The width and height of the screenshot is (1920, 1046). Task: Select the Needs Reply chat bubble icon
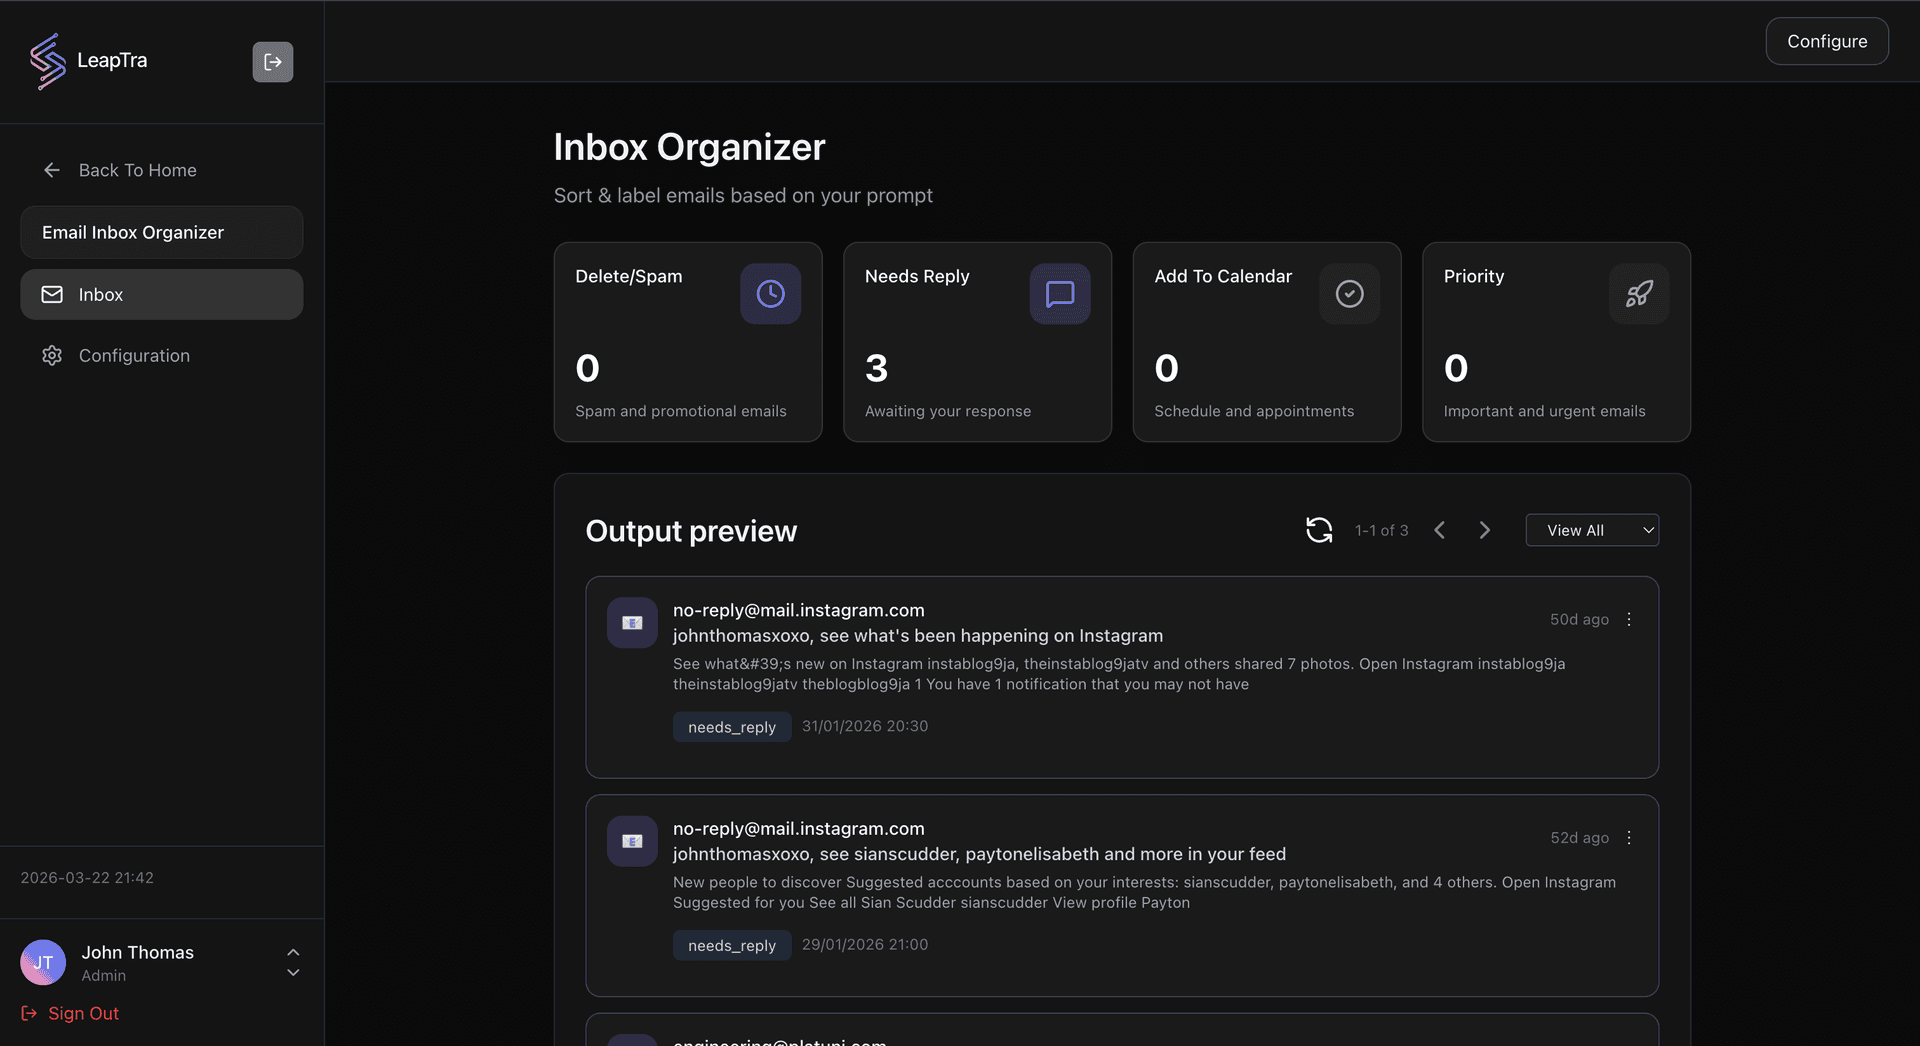(x=1059, y=293)
